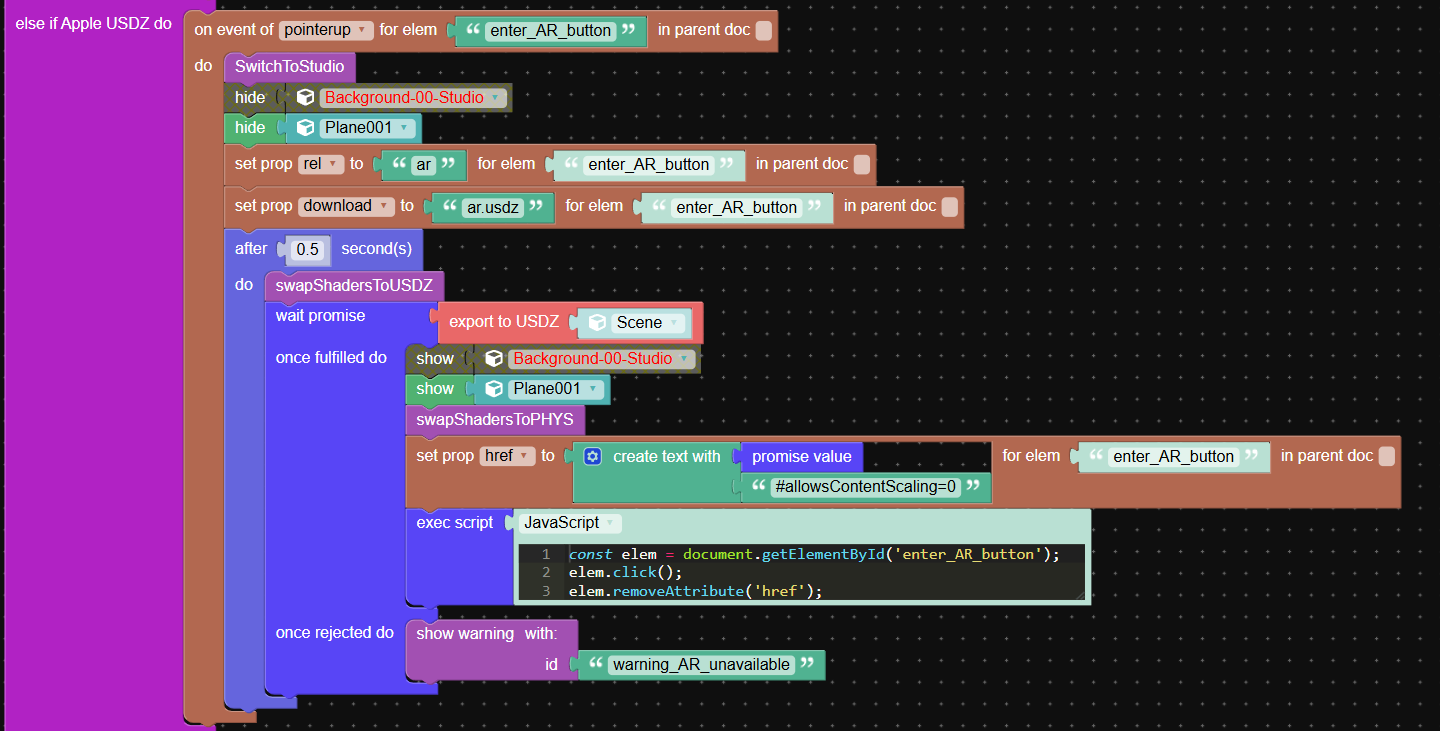Select the swapShadersToUSDZ procedure block
This screenshot has width=1440, height=731.
(x=354, y=286)
